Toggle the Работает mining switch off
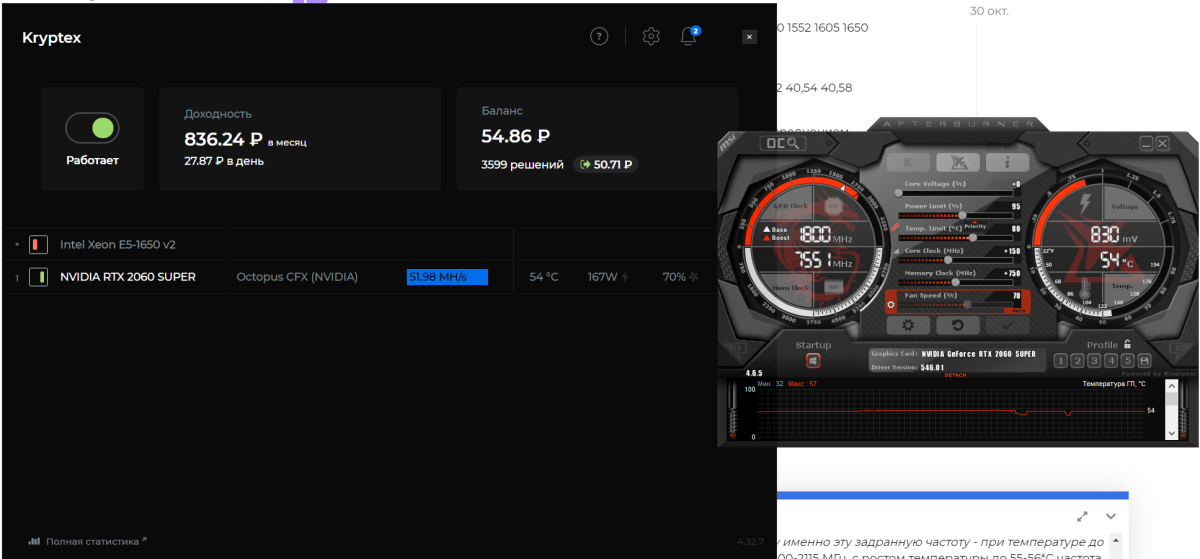The image size is (1200, 559). pyautogui.click(x=92, y=128)
